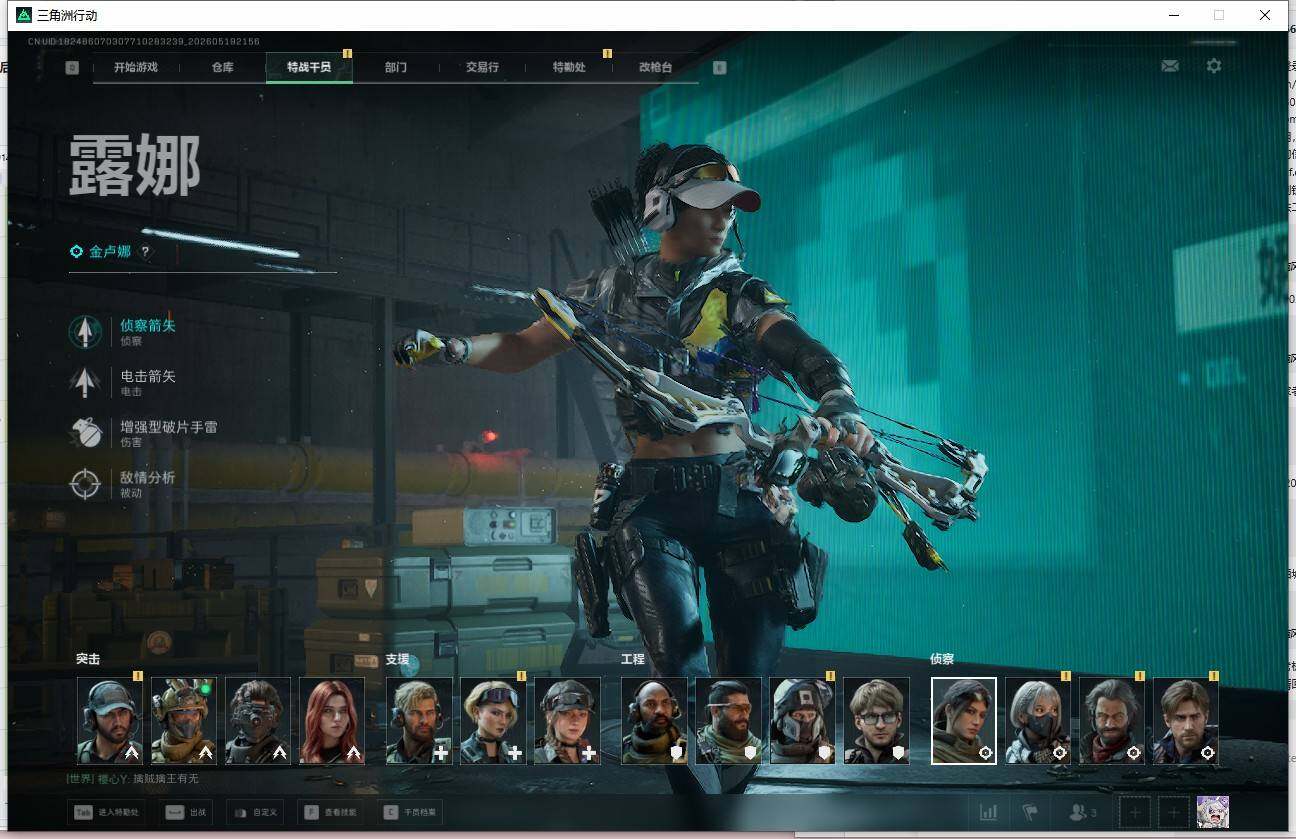This screenshot has height=839, width=1296.
Task: Click the 金卢娜 operator title label
Action: (x=110, y=252)
